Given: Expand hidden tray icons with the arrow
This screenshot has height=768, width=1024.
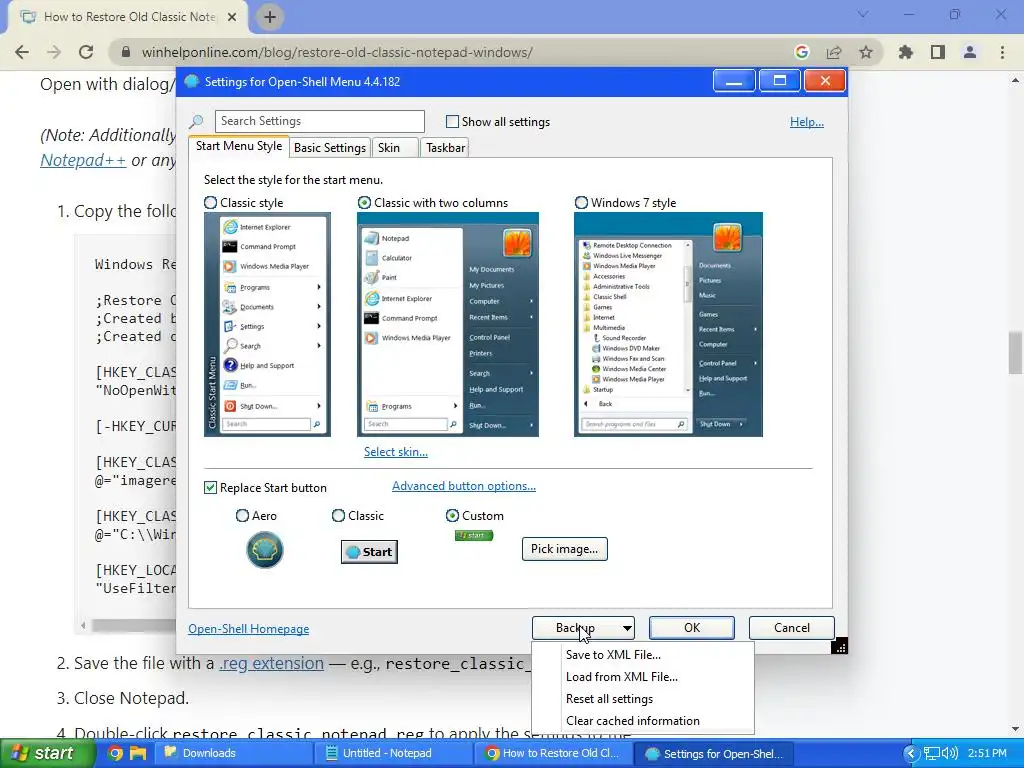Looking at the screenshot, I should 911,754.
